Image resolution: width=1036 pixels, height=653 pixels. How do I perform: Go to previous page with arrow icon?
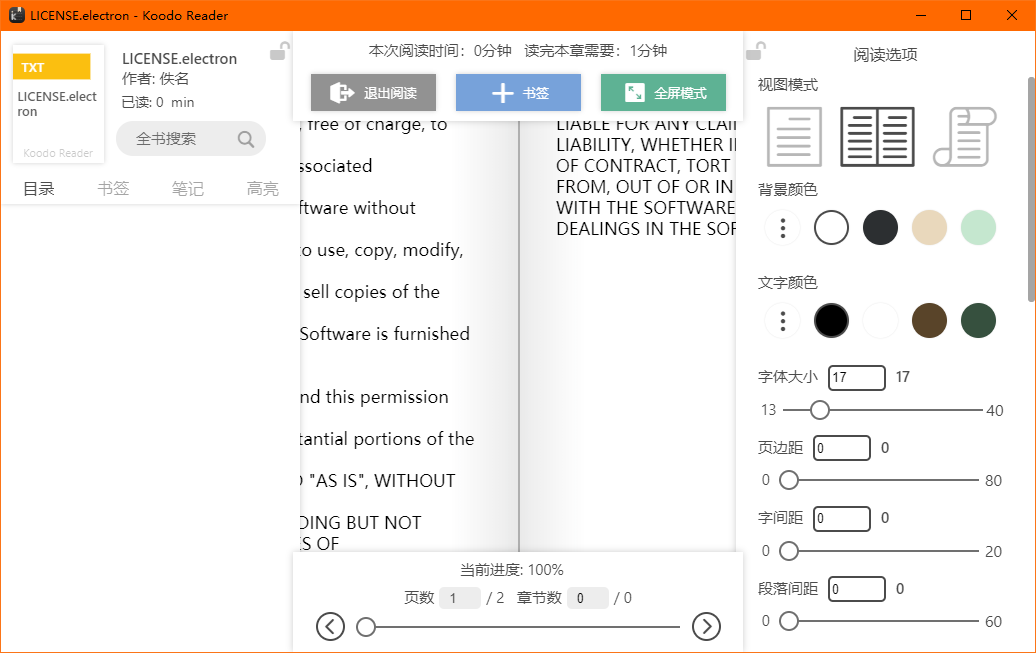point(330,626)
